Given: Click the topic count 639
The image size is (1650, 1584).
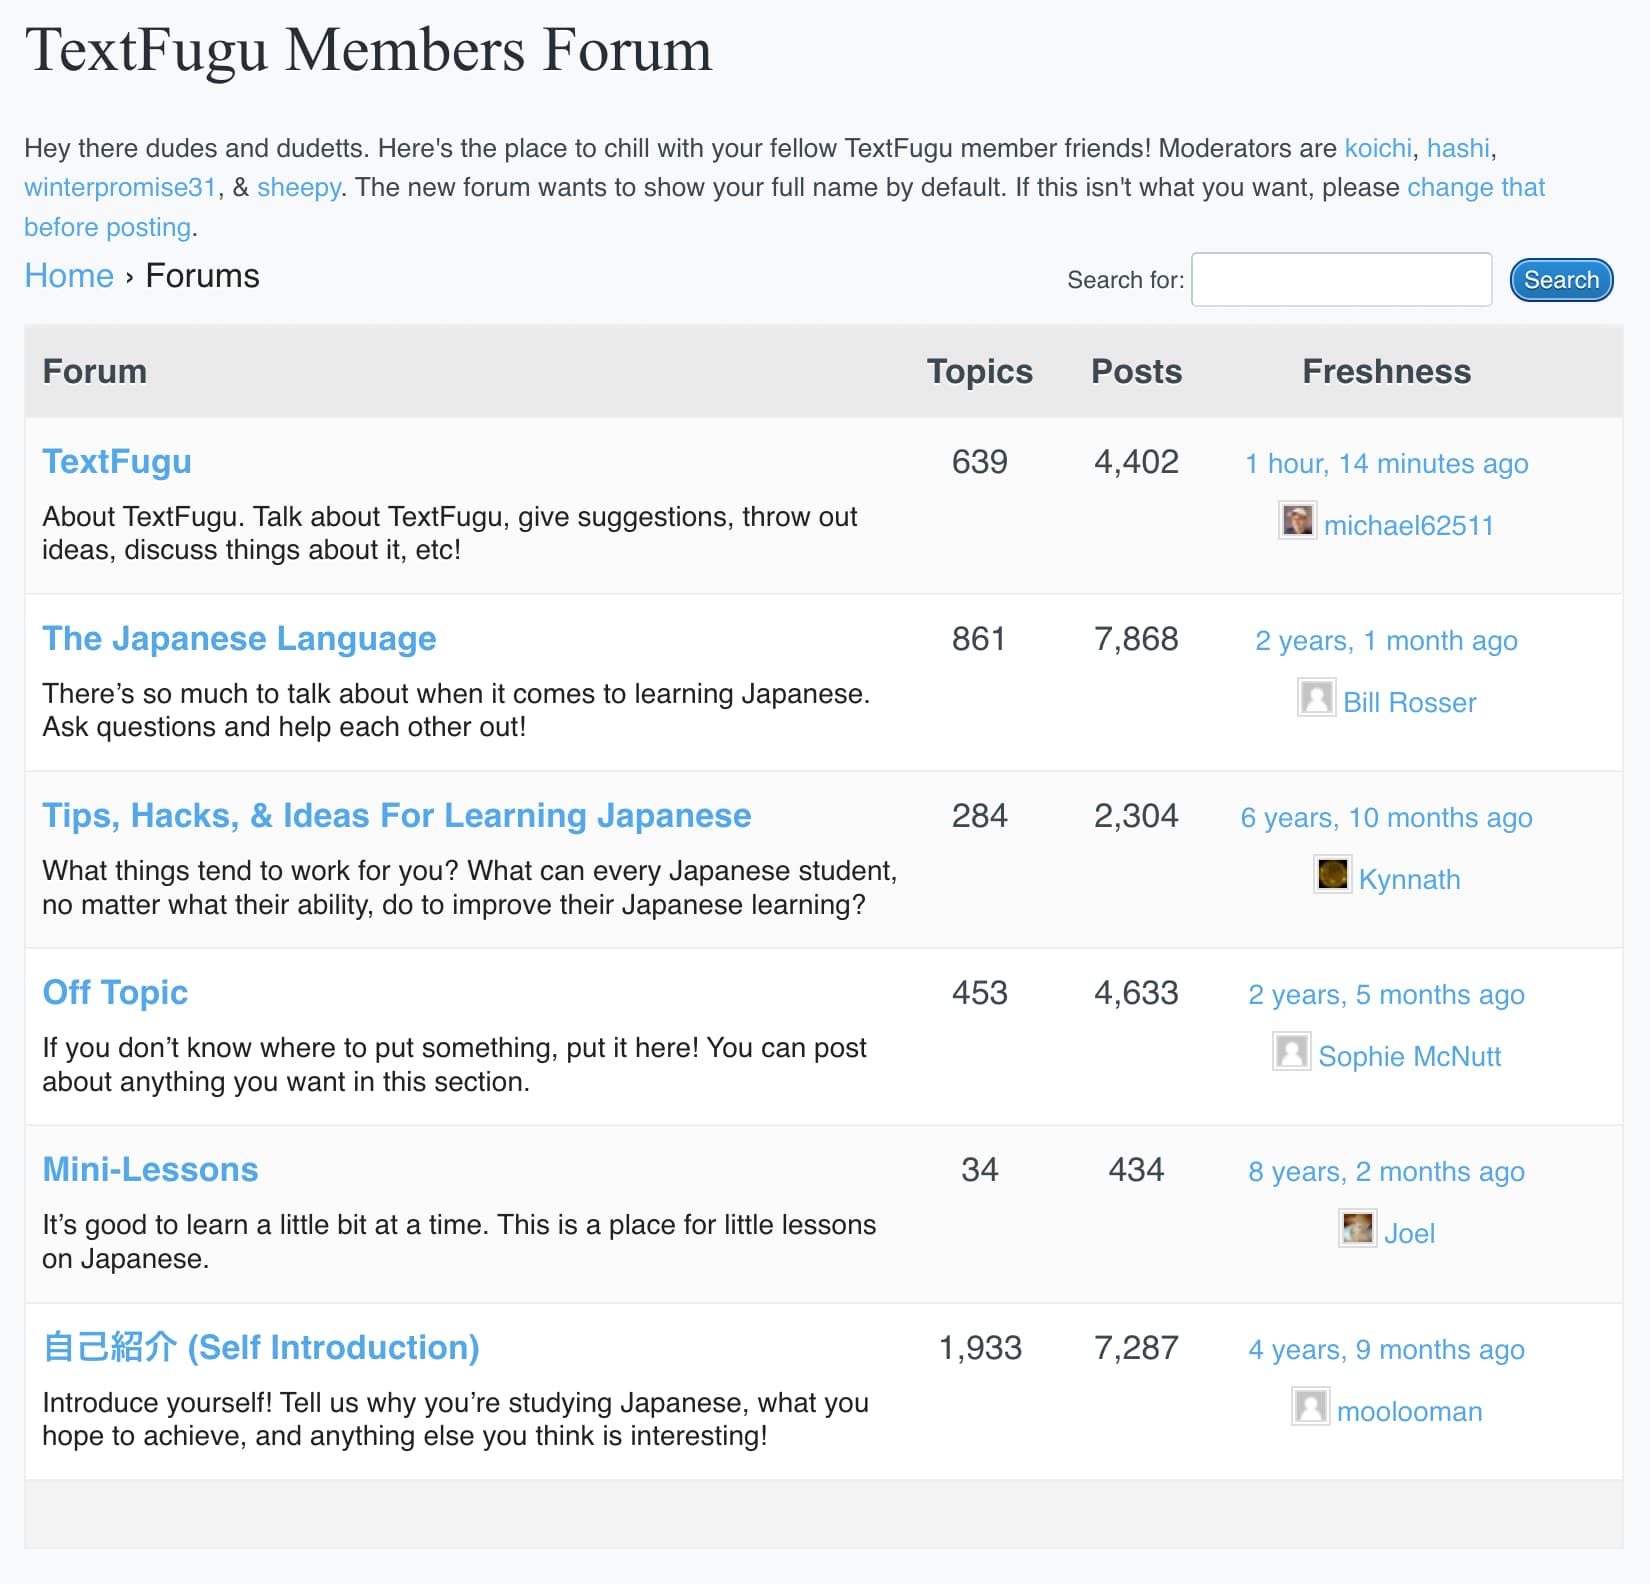Looking at the screenshot, I should 980,462.
